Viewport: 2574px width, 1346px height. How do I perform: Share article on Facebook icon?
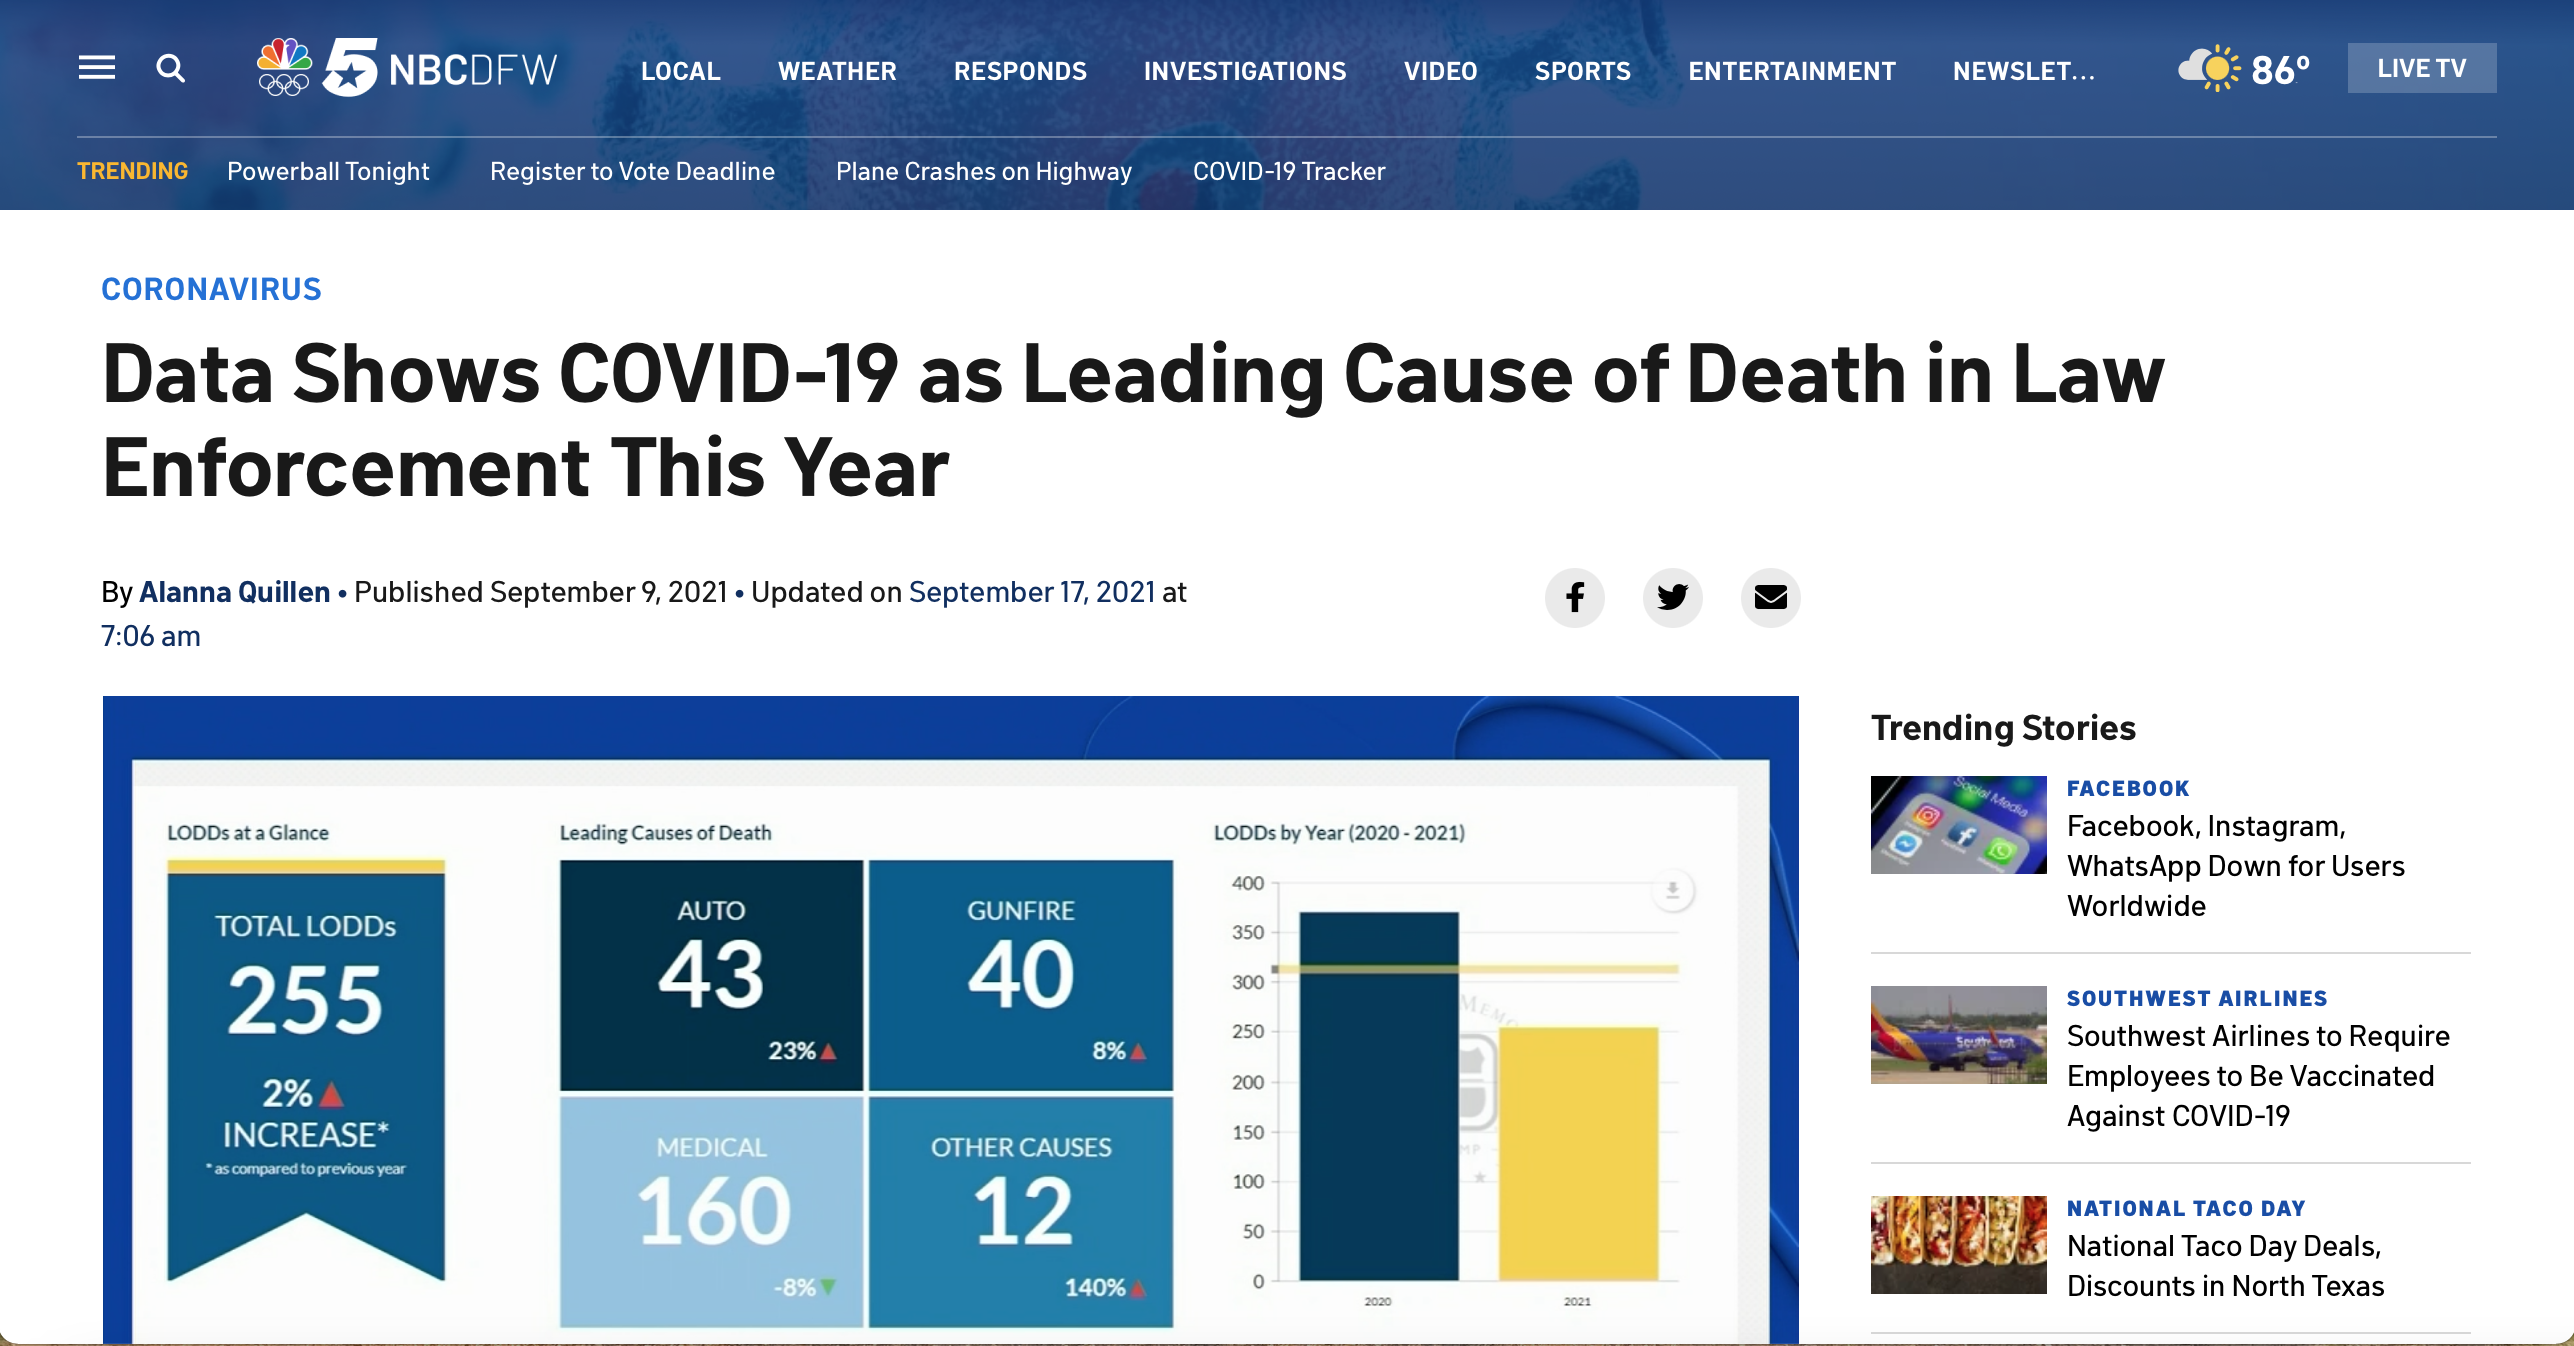tap(1574, 597)
